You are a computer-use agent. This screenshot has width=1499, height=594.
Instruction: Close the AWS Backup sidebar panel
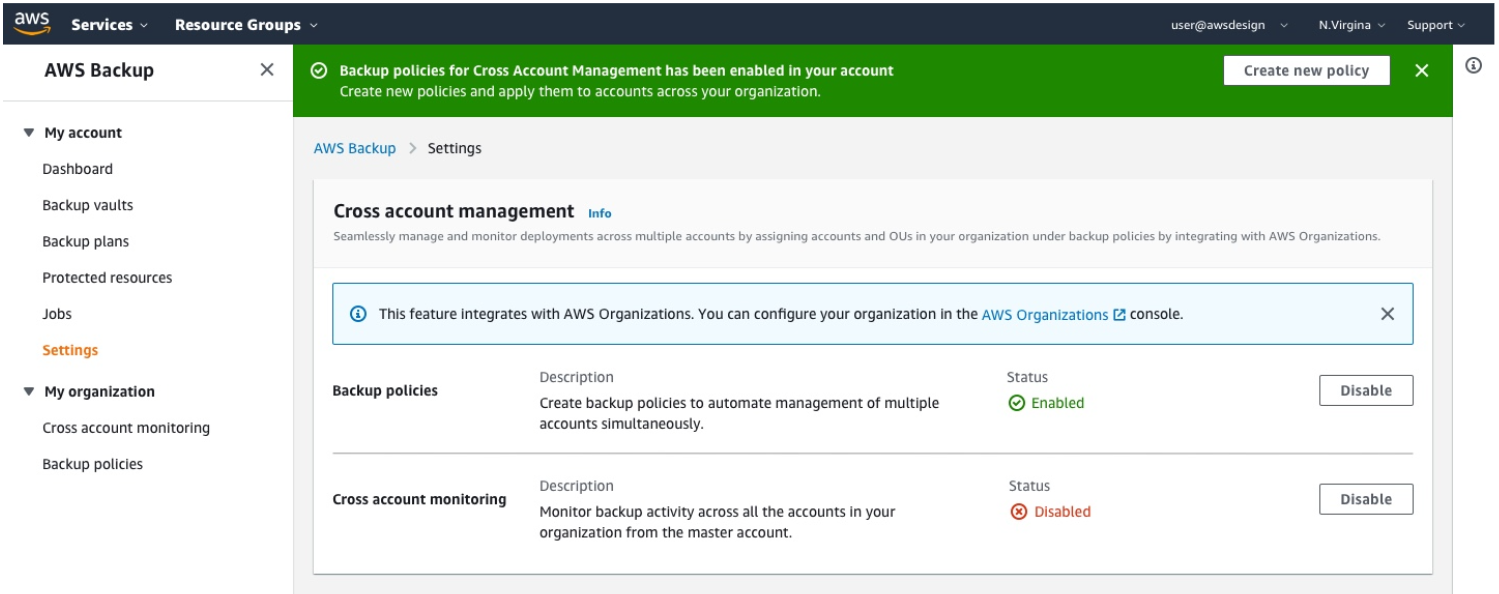[265, 69]
